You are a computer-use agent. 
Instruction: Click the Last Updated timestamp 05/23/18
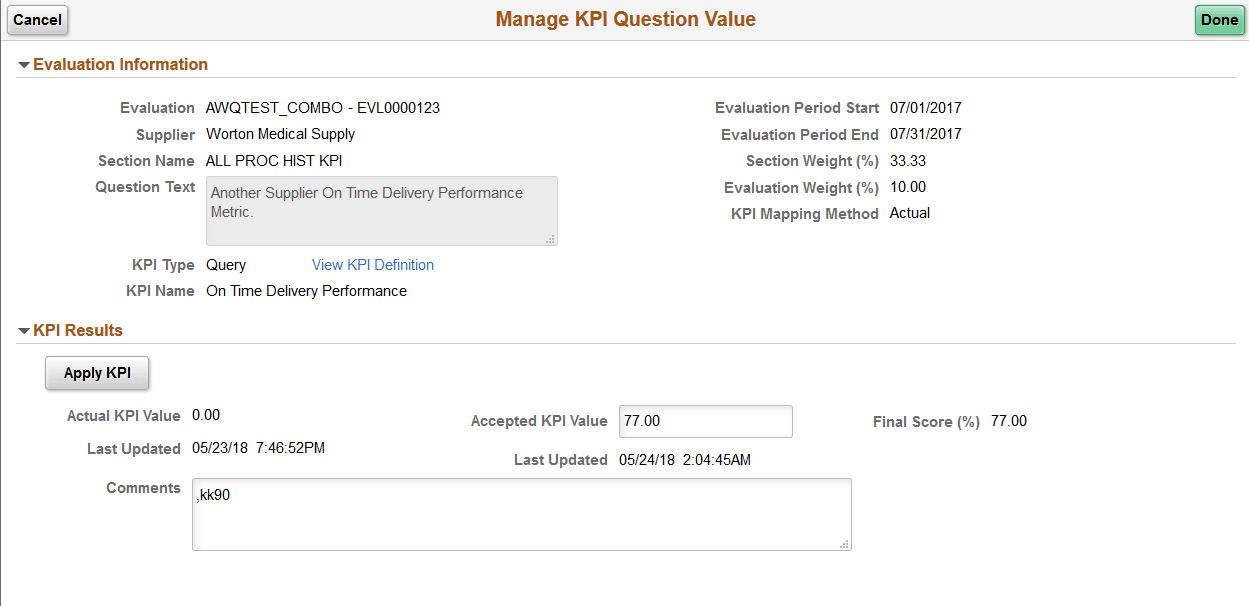pos(257,448)
